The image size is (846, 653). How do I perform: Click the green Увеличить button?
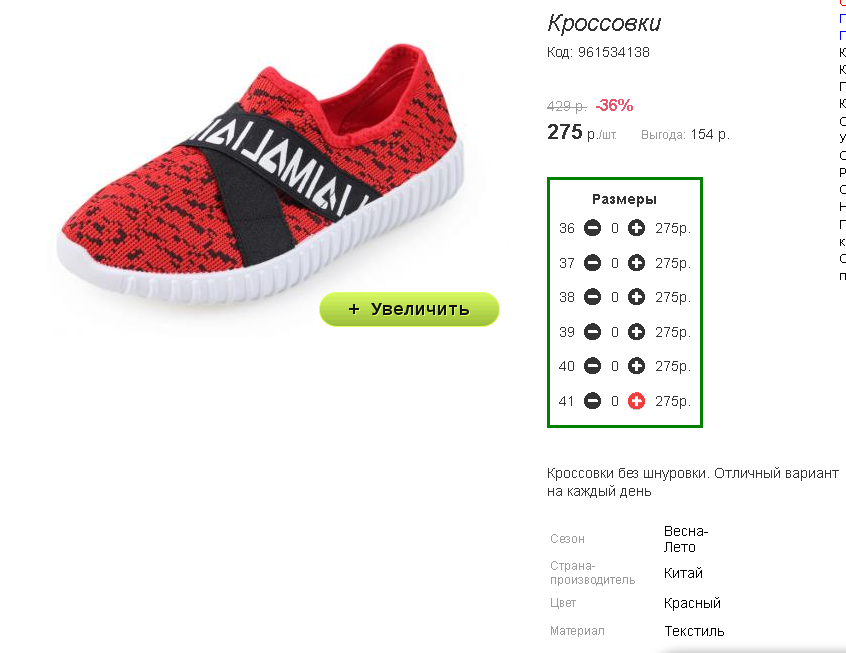point(409,309)
